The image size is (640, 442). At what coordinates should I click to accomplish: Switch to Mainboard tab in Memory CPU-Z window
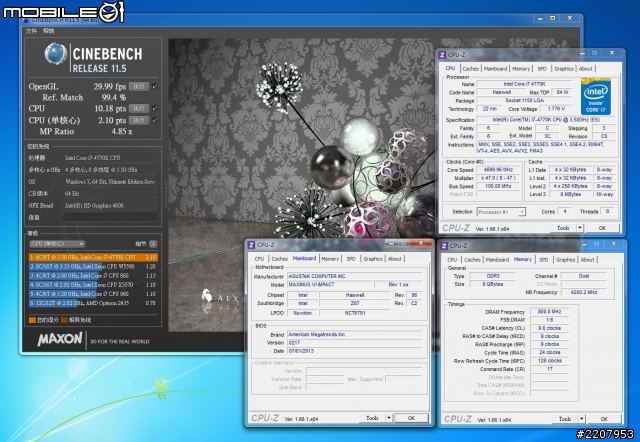497,260
